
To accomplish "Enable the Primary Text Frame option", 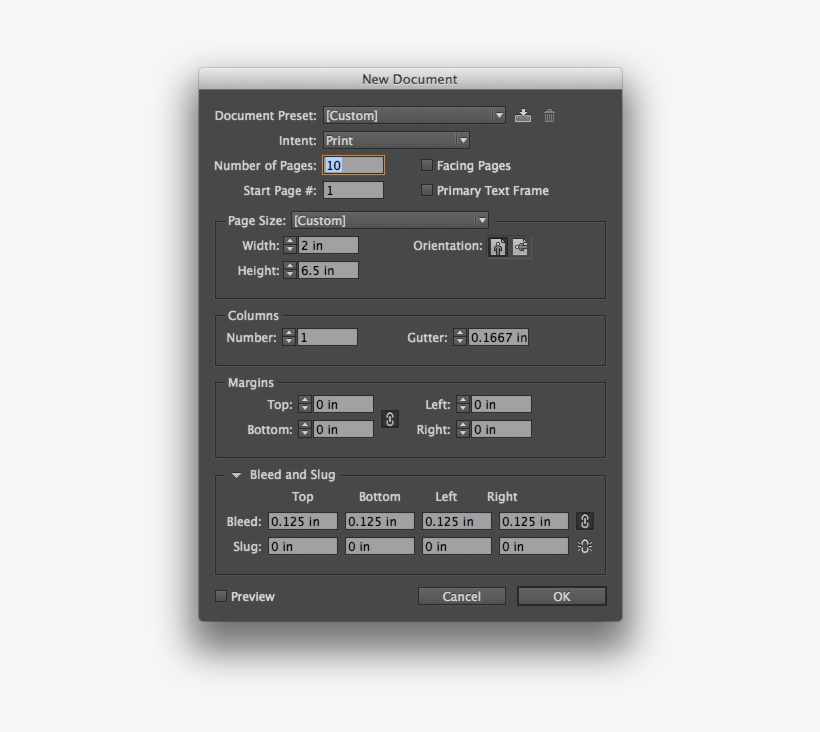I will pos(427,190).
